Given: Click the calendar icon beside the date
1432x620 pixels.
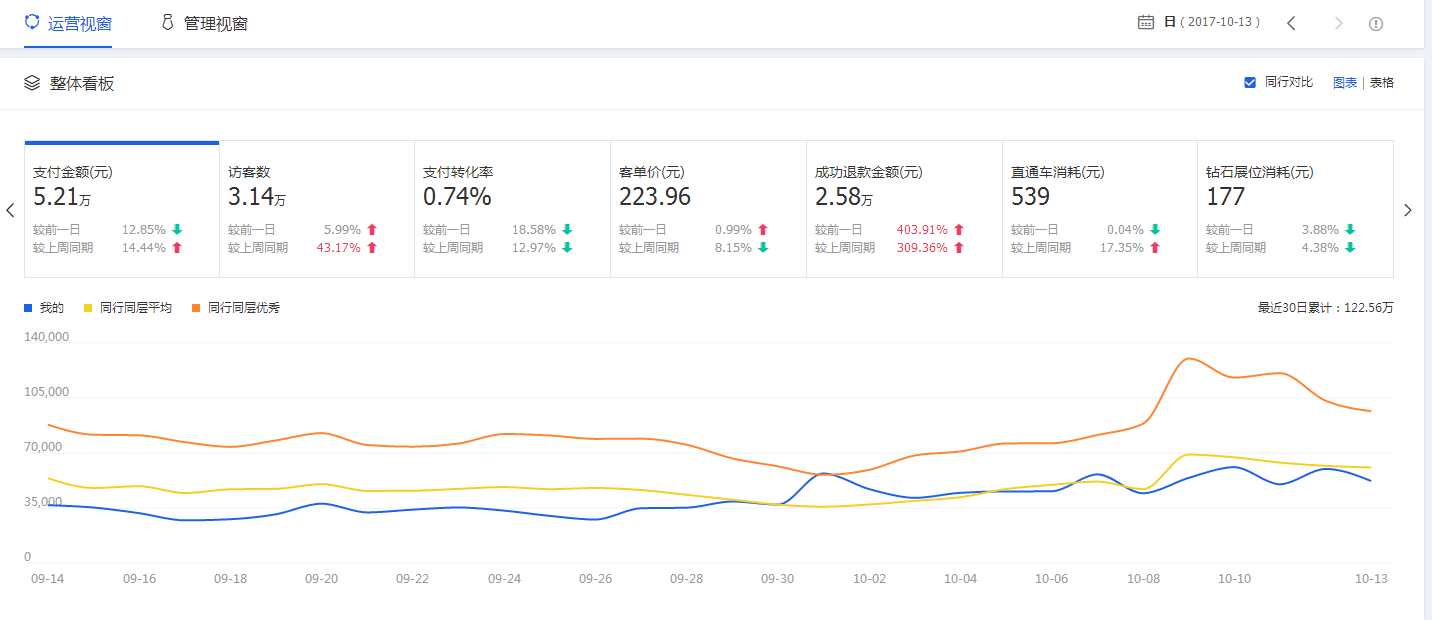Looking at the screenshot, I should [1146, 22].
